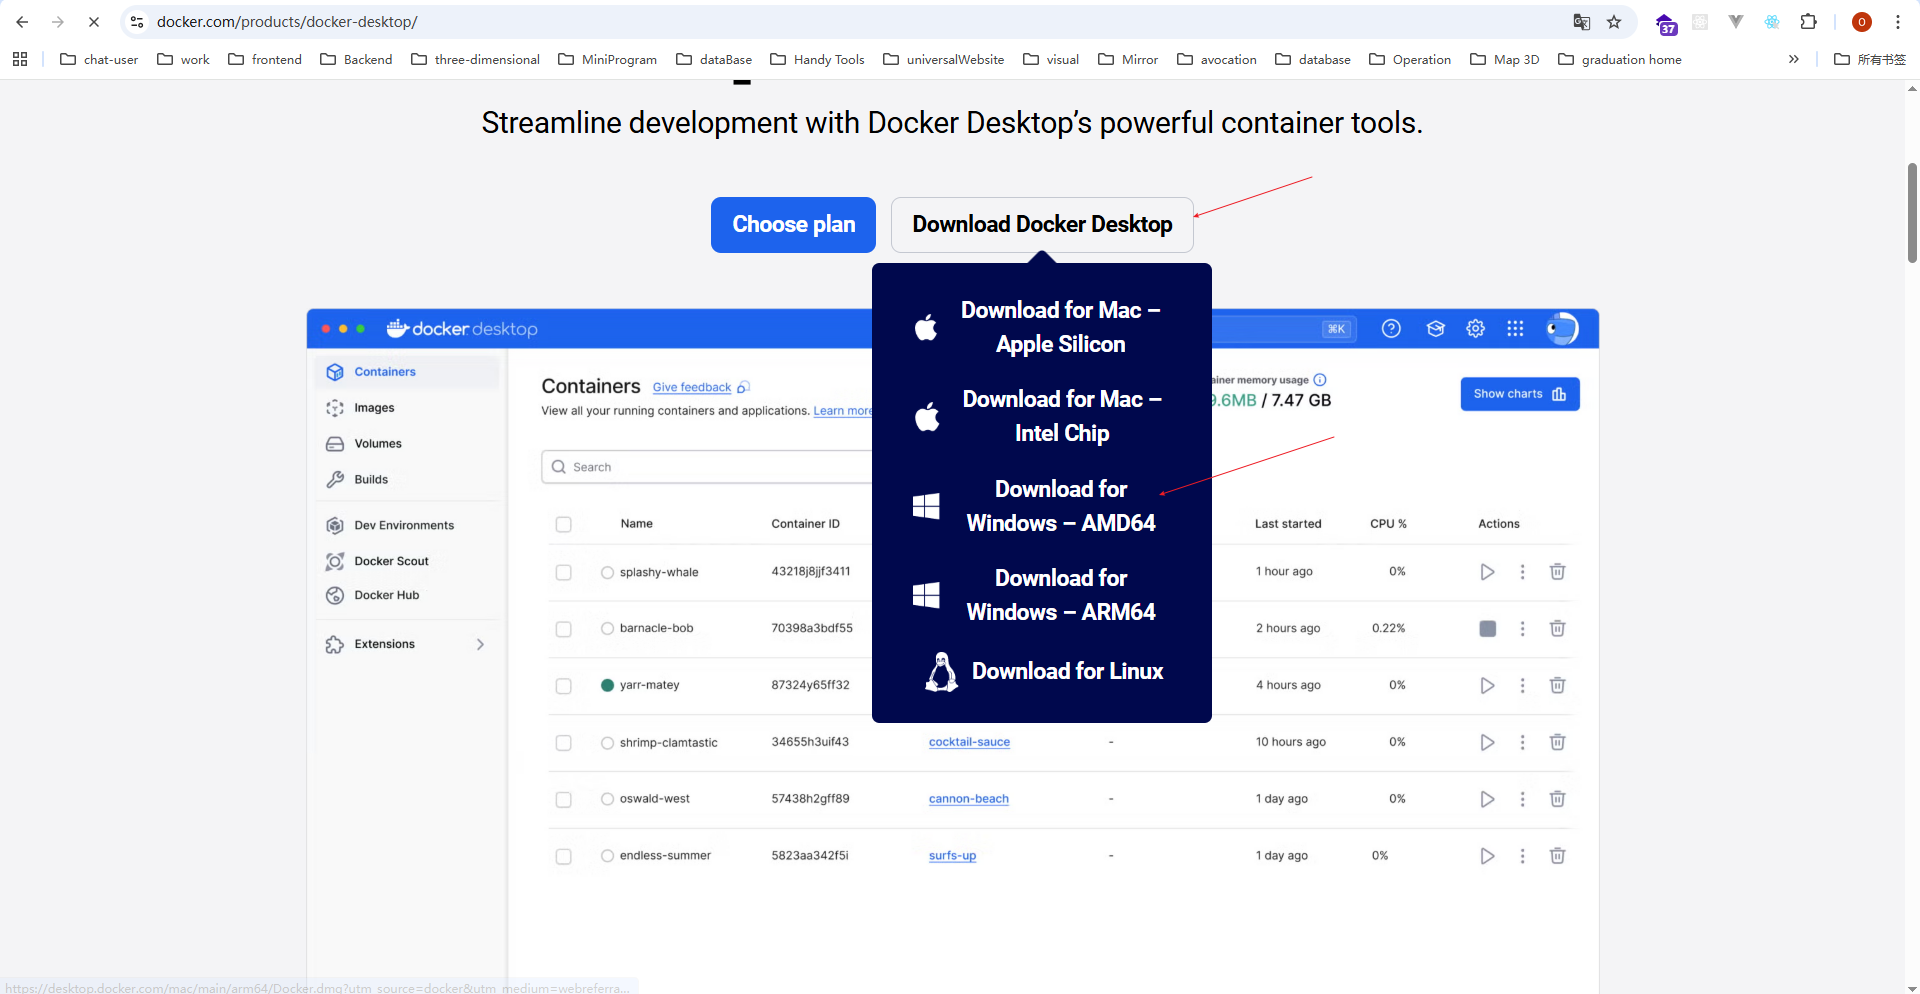Open the MiniProgram bookmark folder
Screen dimensions: 1920x994
pos(607,59)
